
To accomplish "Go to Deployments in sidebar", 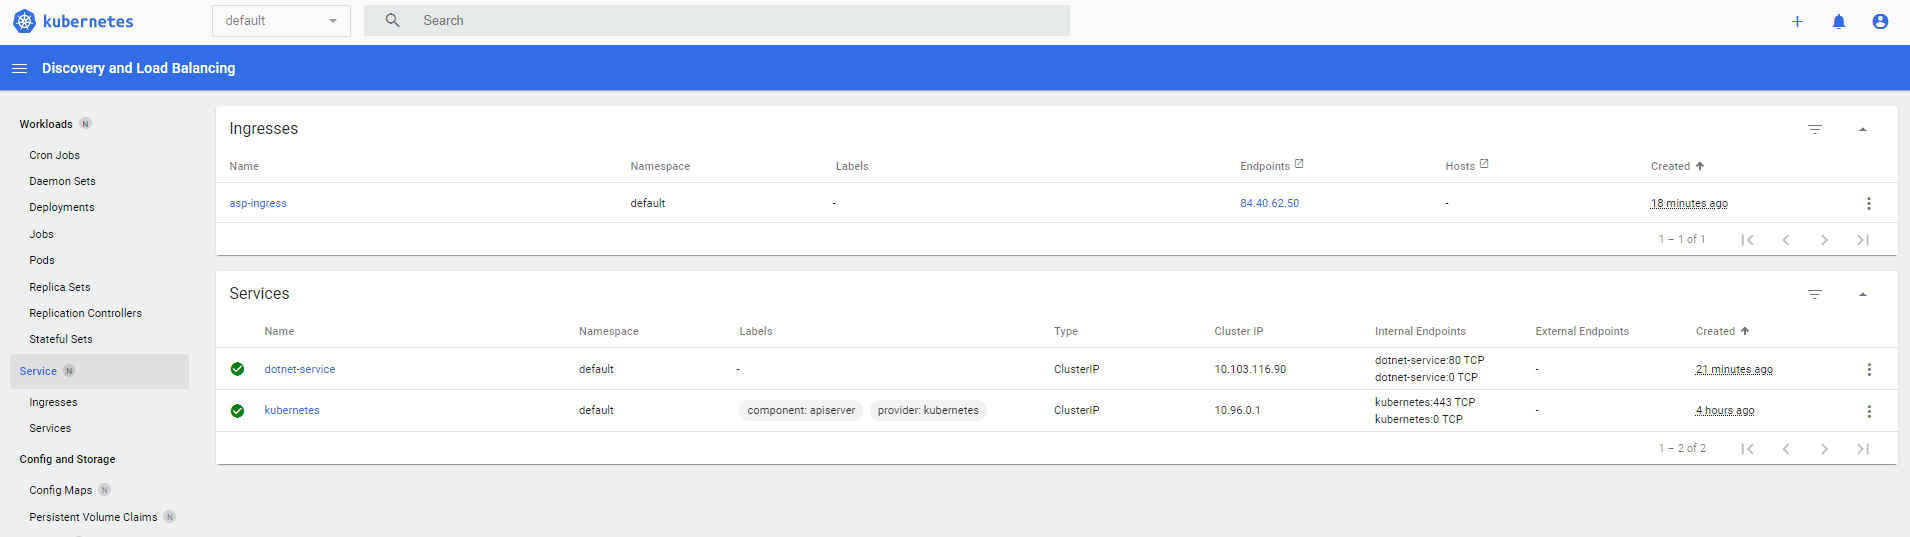I will click(62, 207).
